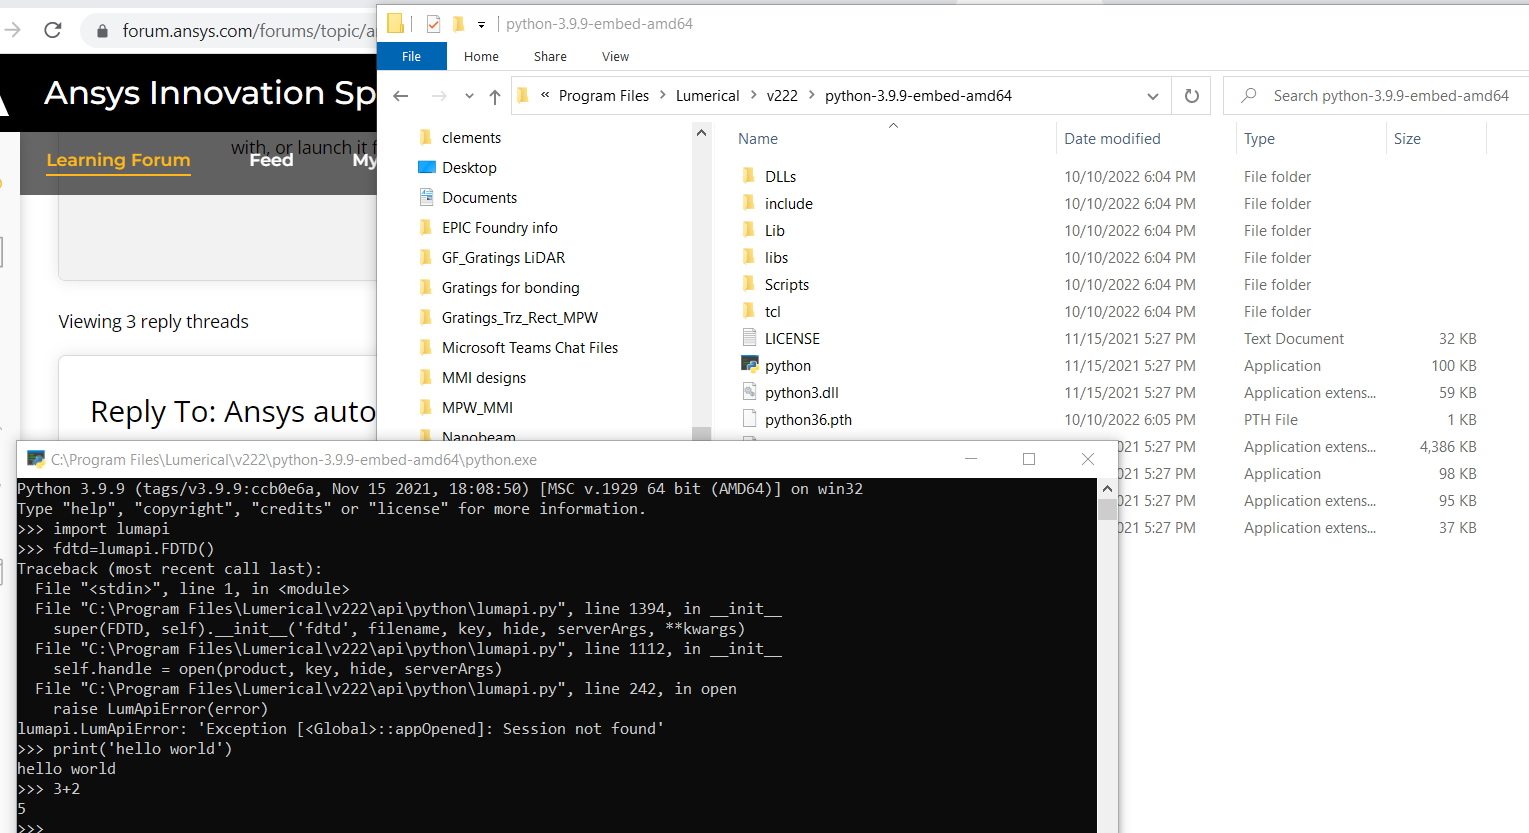Viewport: 1529px width, 833px height.
Task: Refresh the Explorer folder view
Action: click(1191, 96)
